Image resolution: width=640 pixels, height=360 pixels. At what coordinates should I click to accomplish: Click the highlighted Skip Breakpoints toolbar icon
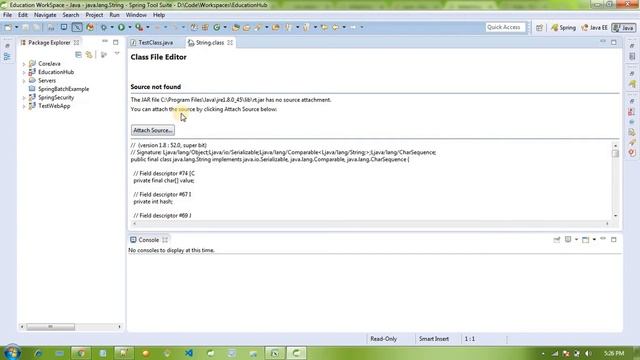[77, 27]
